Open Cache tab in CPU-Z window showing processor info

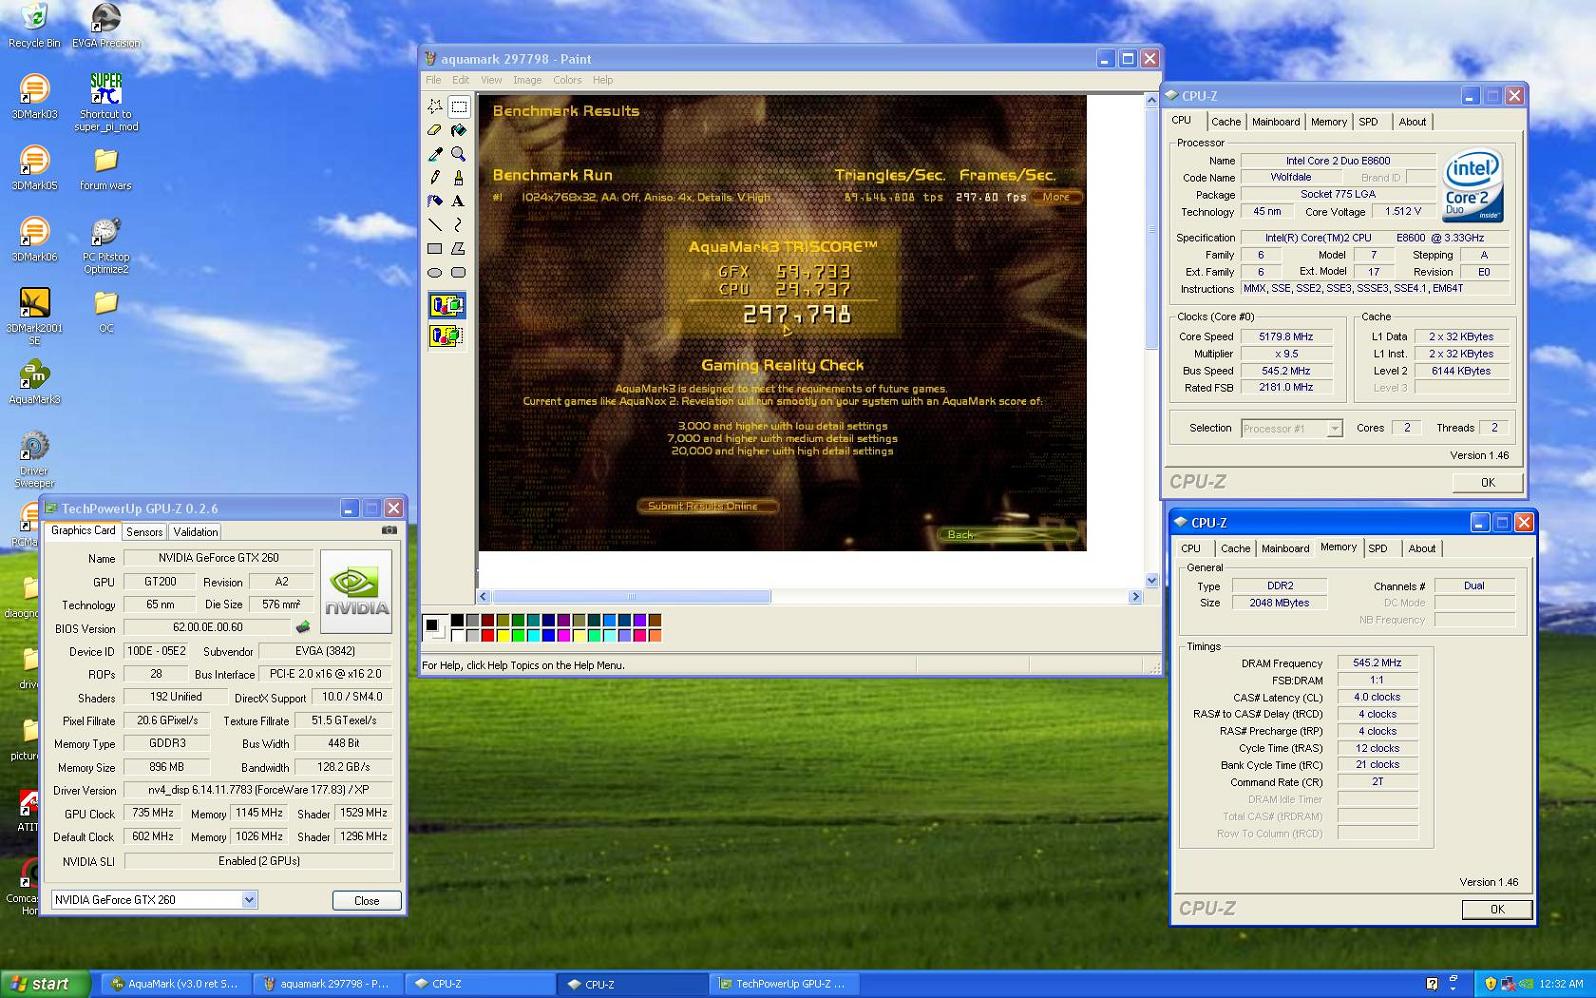(1226, 122)
